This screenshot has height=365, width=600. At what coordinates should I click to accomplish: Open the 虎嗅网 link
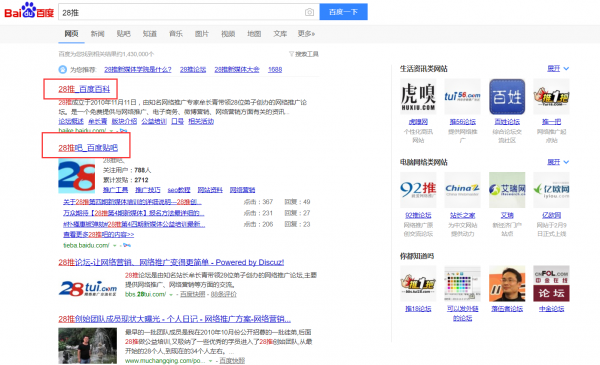click(418, 122)
